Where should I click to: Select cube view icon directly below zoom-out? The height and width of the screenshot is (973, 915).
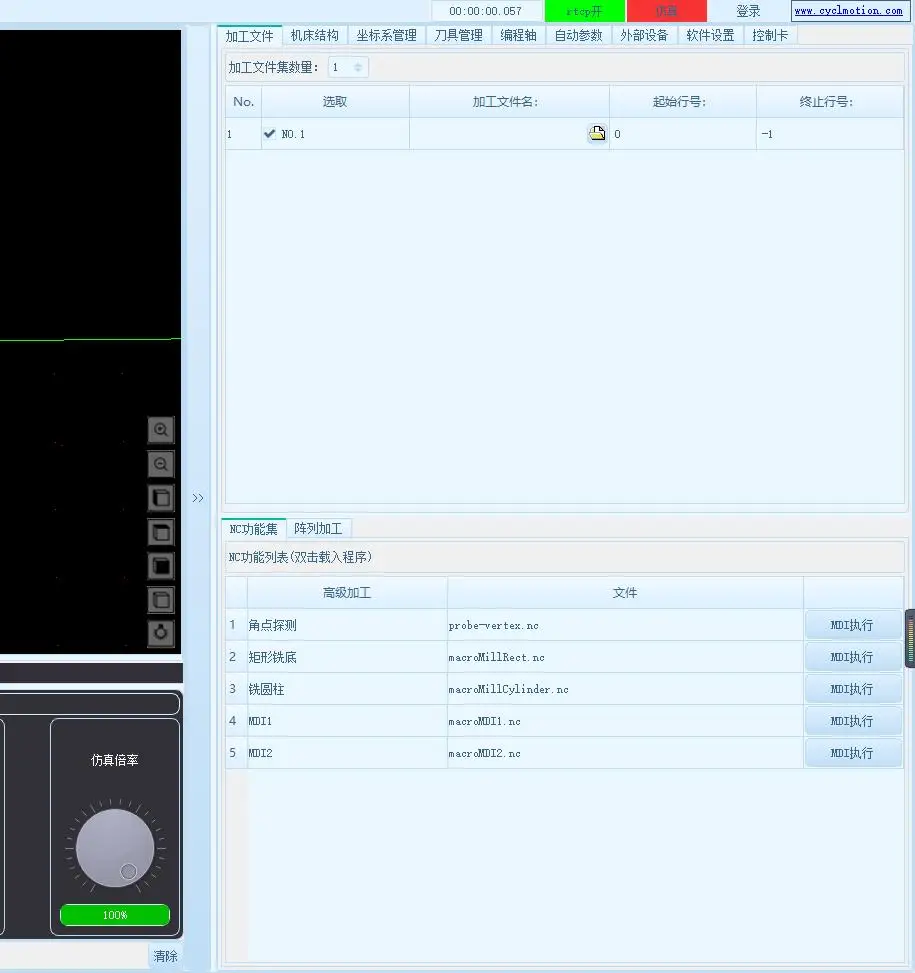tap(161, 498)
